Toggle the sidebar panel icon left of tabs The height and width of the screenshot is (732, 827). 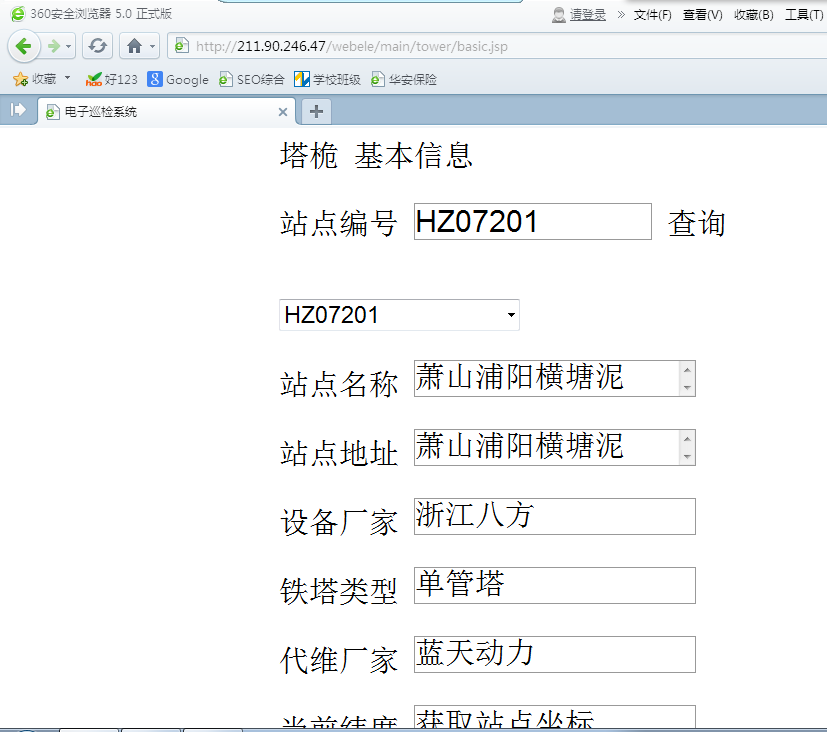[x=18, y=110]
